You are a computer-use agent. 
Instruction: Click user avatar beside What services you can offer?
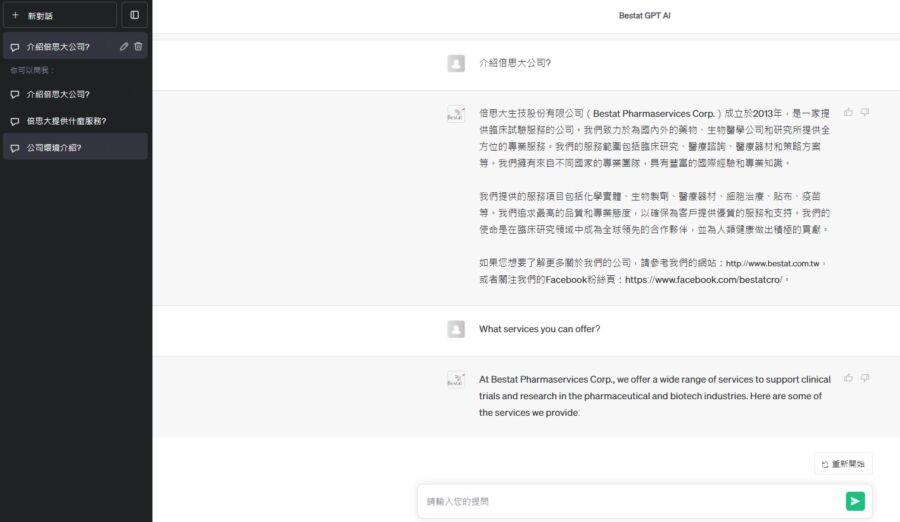(456, 329)
